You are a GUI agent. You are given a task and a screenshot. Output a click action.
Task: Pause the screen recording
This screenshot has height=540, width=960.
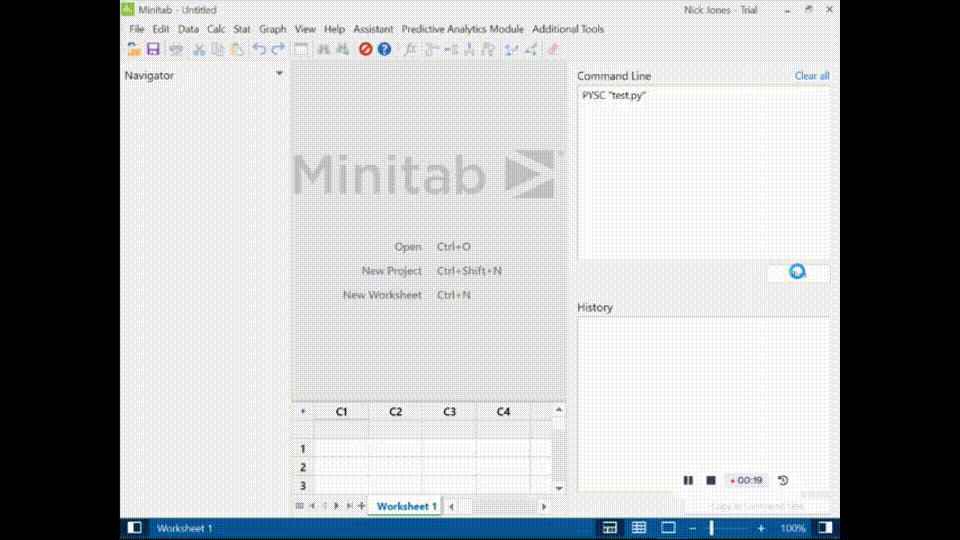[x=688, y=481]
